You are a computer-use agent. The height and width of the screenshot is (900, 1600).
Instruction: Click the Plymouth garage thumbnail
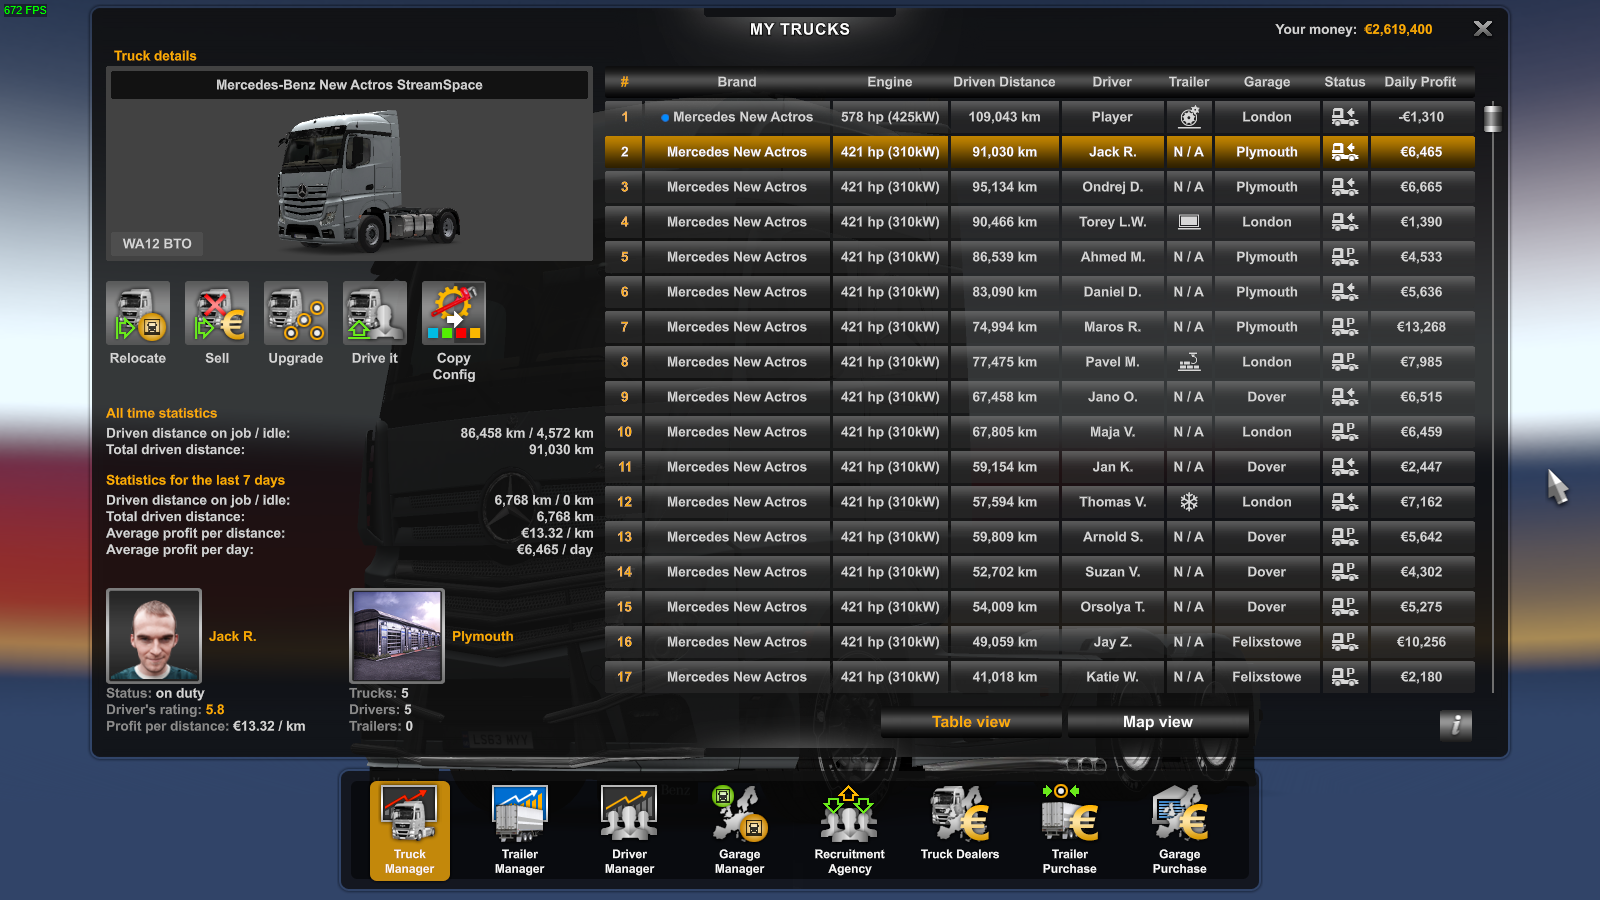[397, 636]
